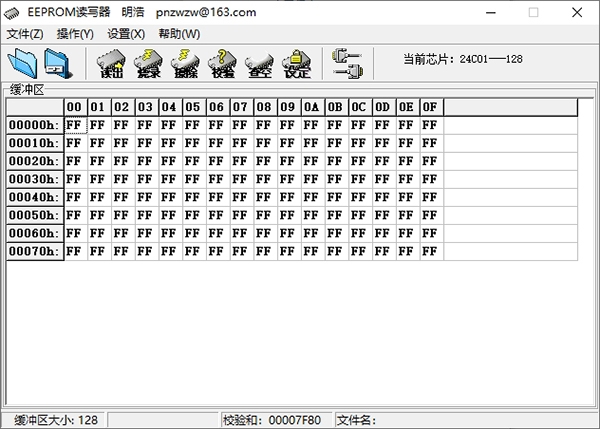Select FF cell at row 00000h column 0F
Image resolution: width=600 pixels, height=429 pixels.
click(x=431, y=125)
